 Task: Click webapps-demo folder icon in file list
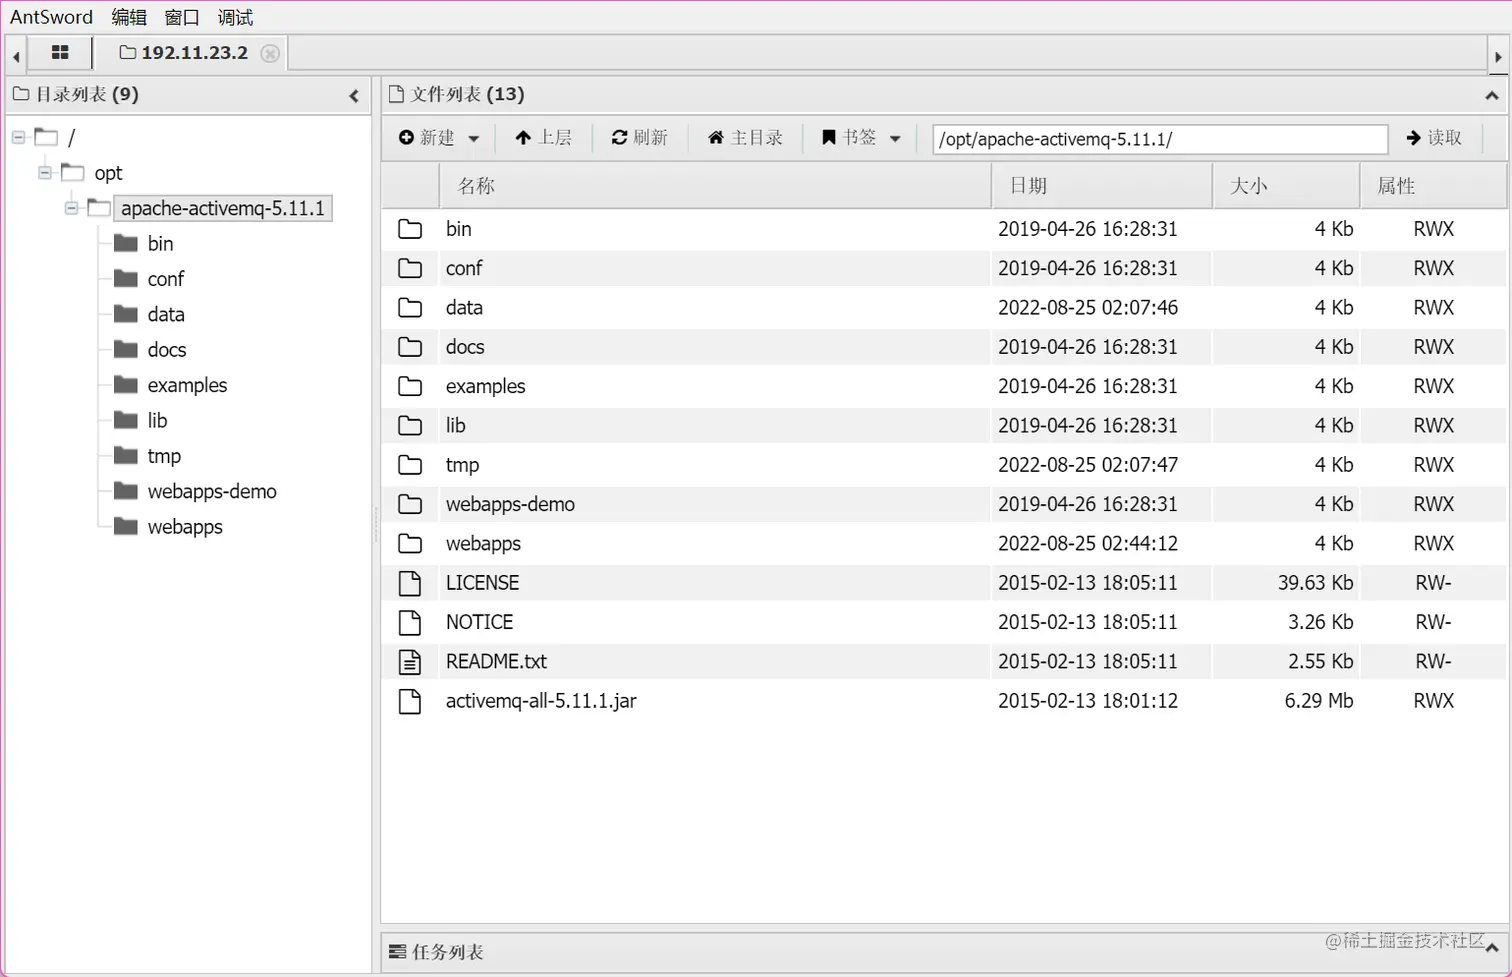pos(410,504)
